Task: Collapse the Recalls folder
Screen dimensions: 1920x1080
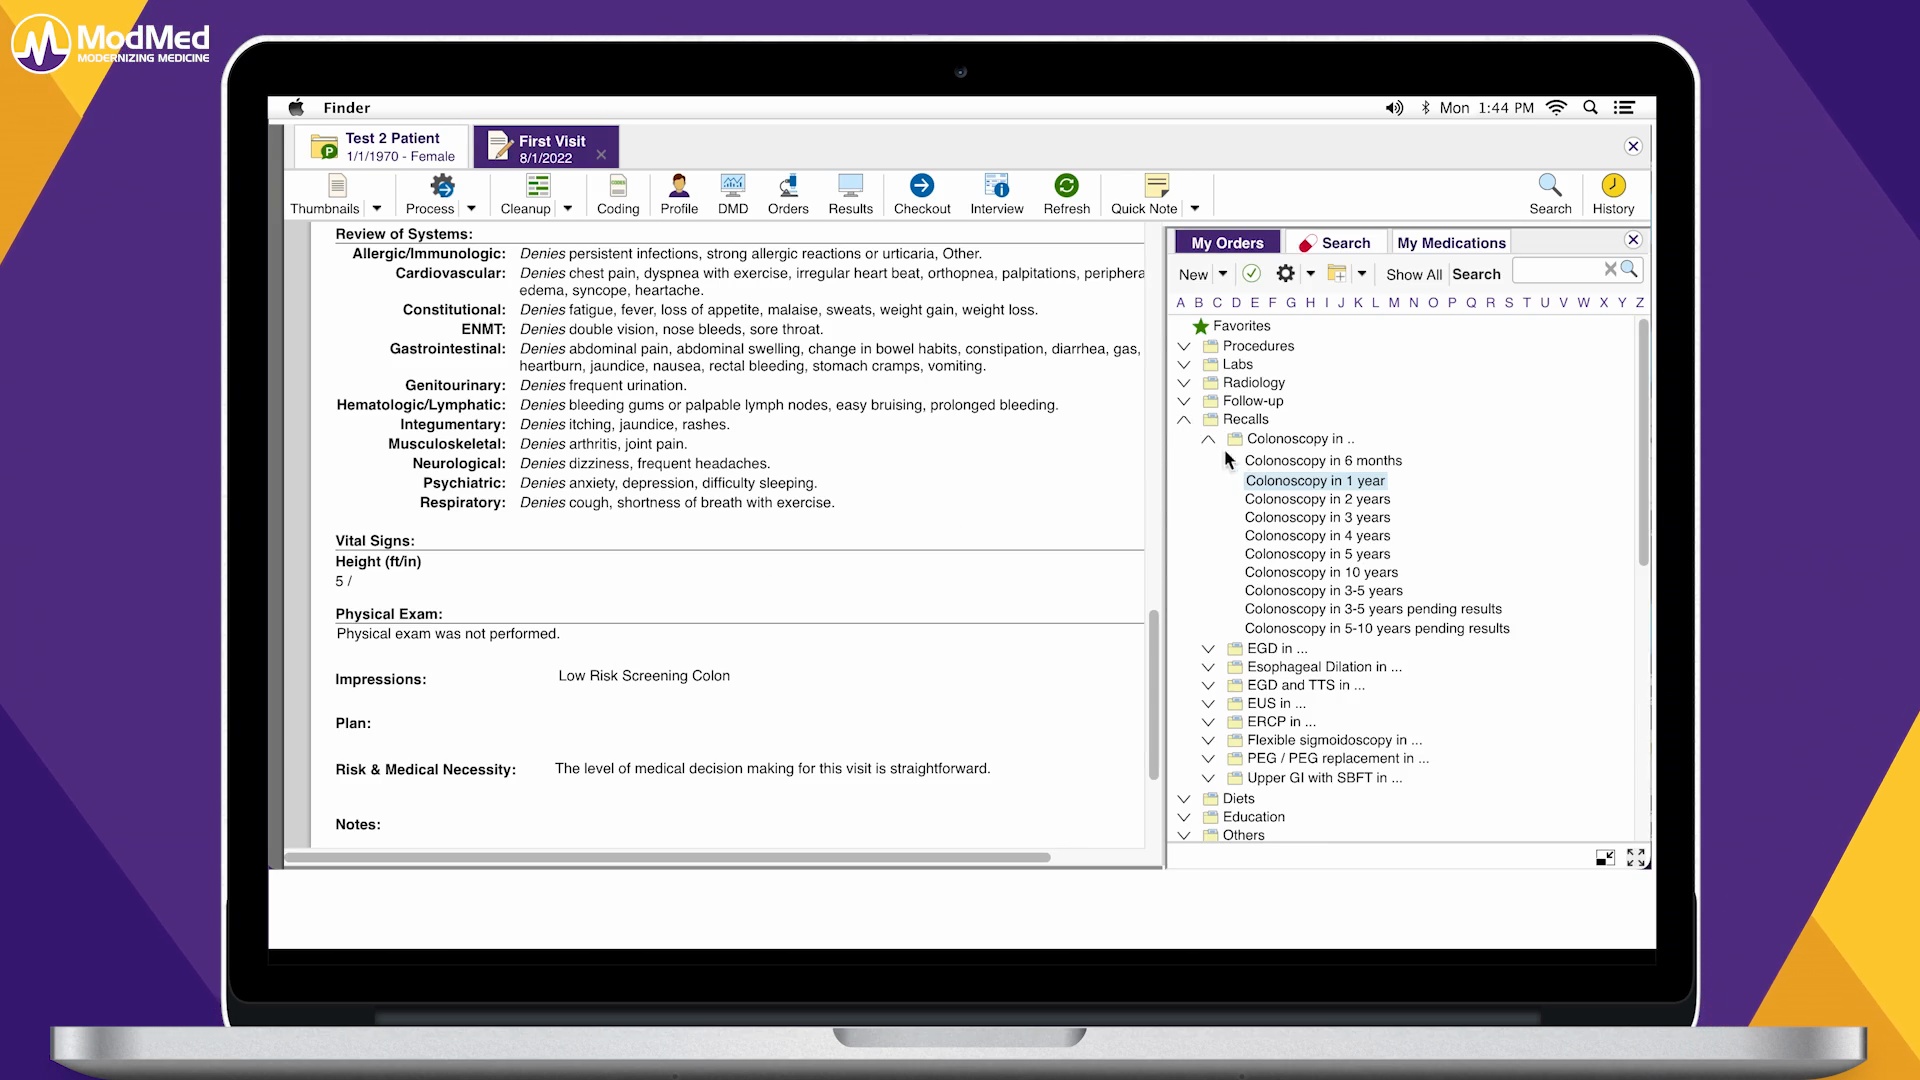Action: coord(1184,420)
